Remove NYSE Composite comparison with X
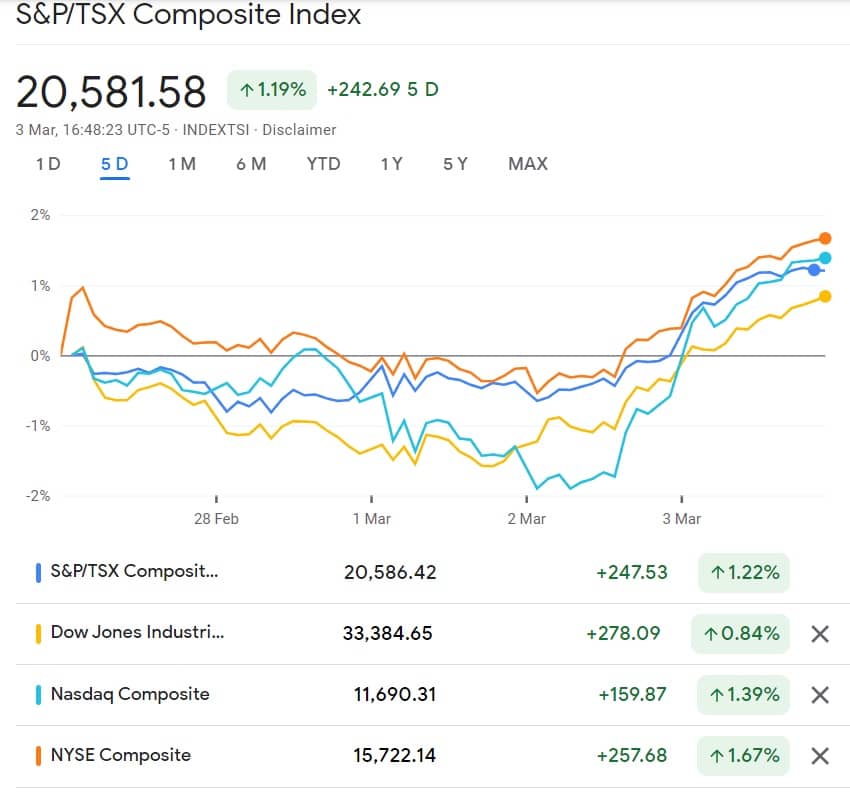The height and width of the screenshot is (797, 850). pos(820,755)
